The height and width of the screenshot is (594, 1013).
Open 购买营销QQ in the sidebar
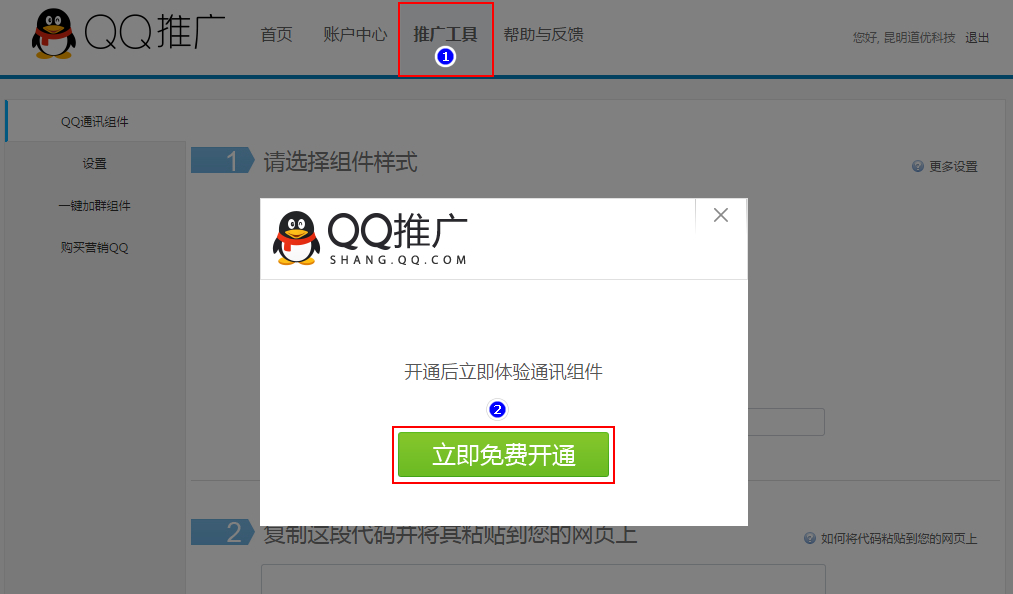pyautogui.click(x=95, y=248)
